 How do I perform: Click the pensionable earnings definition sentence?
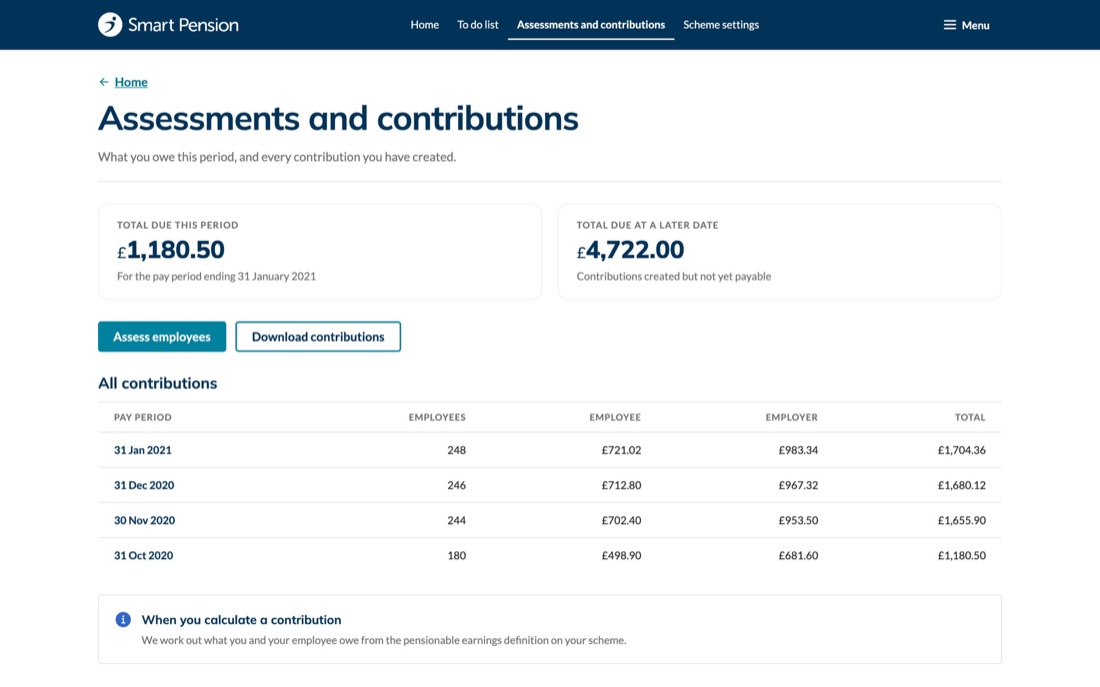(x=384, y=640)
